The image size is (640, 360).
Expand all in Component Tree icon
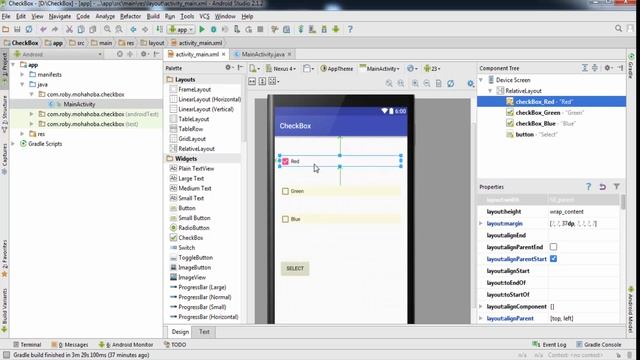click(x=584, y=68)
